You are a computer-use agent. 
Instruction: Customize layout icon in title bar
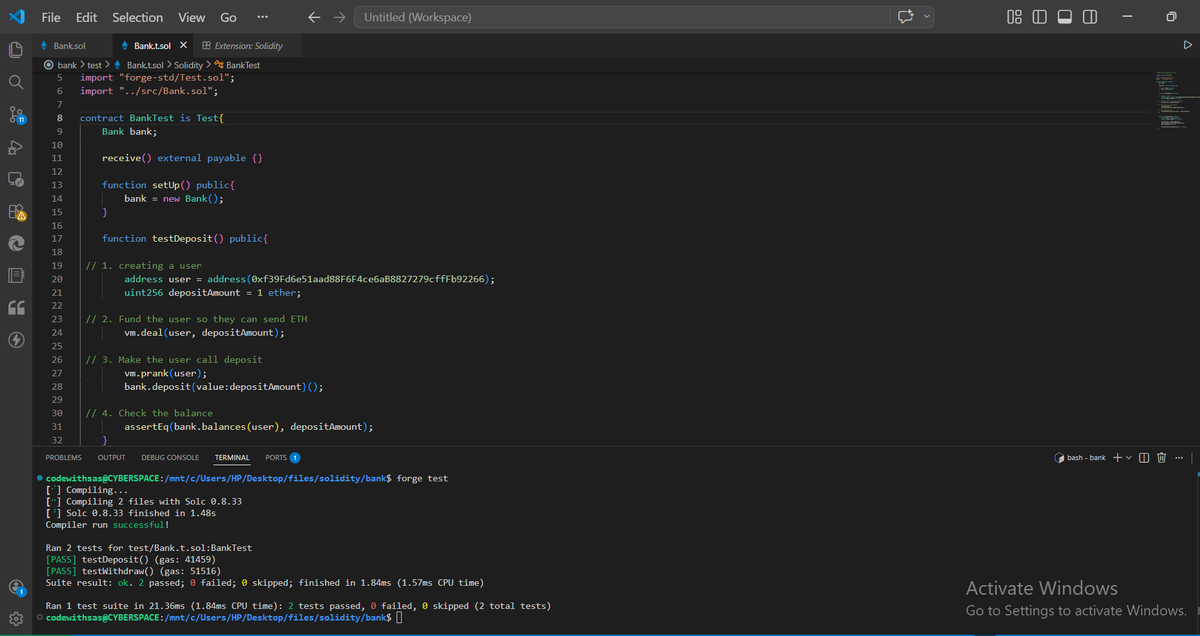click(1013, 17)
